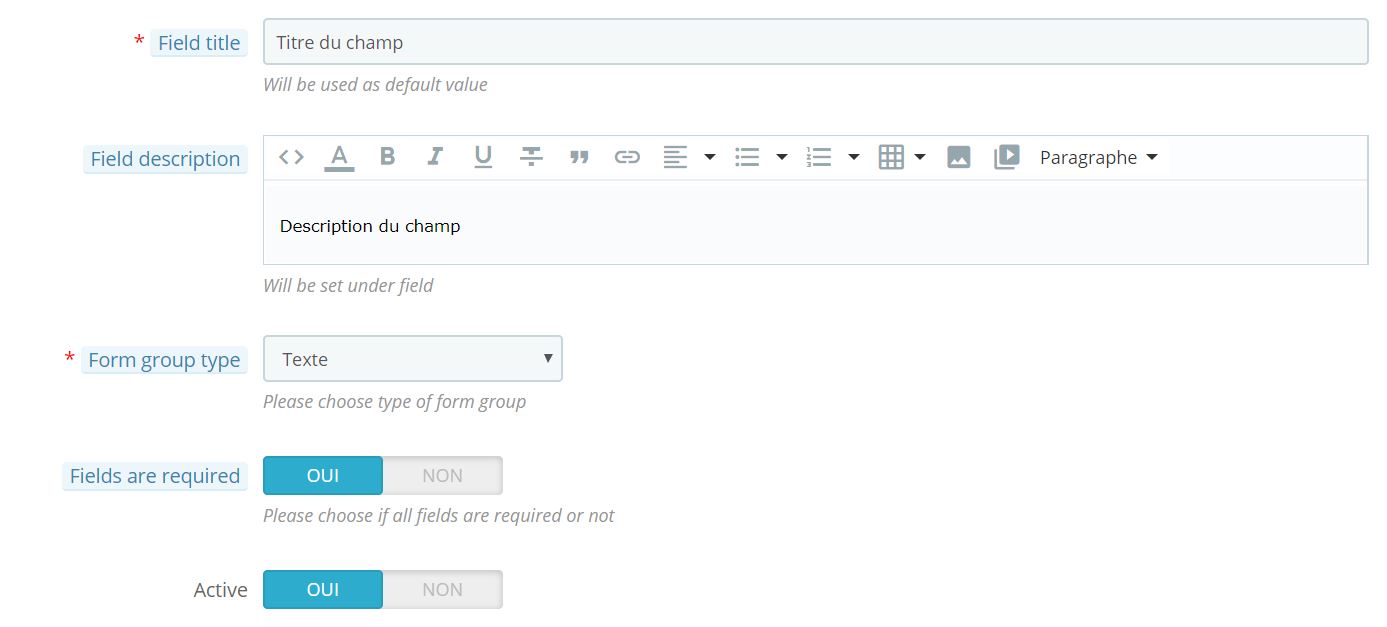Embed a video in the field description
This screenshot has width=1387, height=627.
1007,156
